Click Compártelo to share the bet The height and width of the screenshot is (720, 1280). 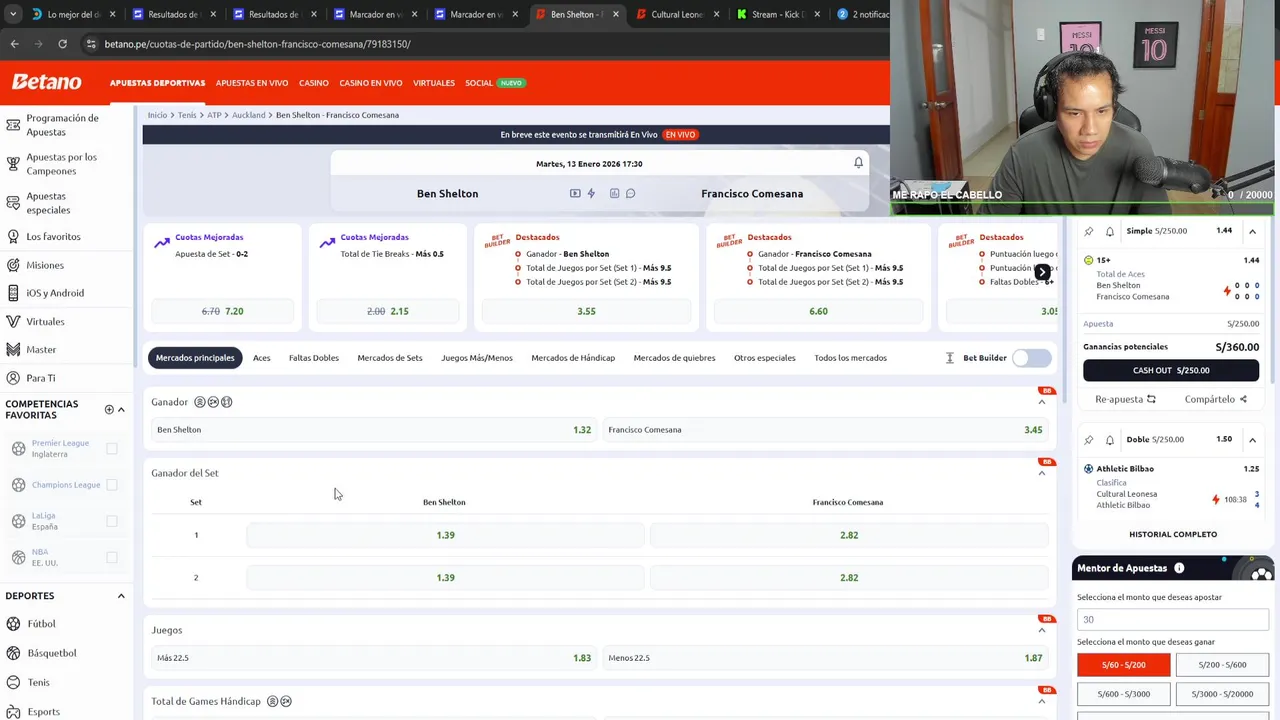pos(1216,399)
